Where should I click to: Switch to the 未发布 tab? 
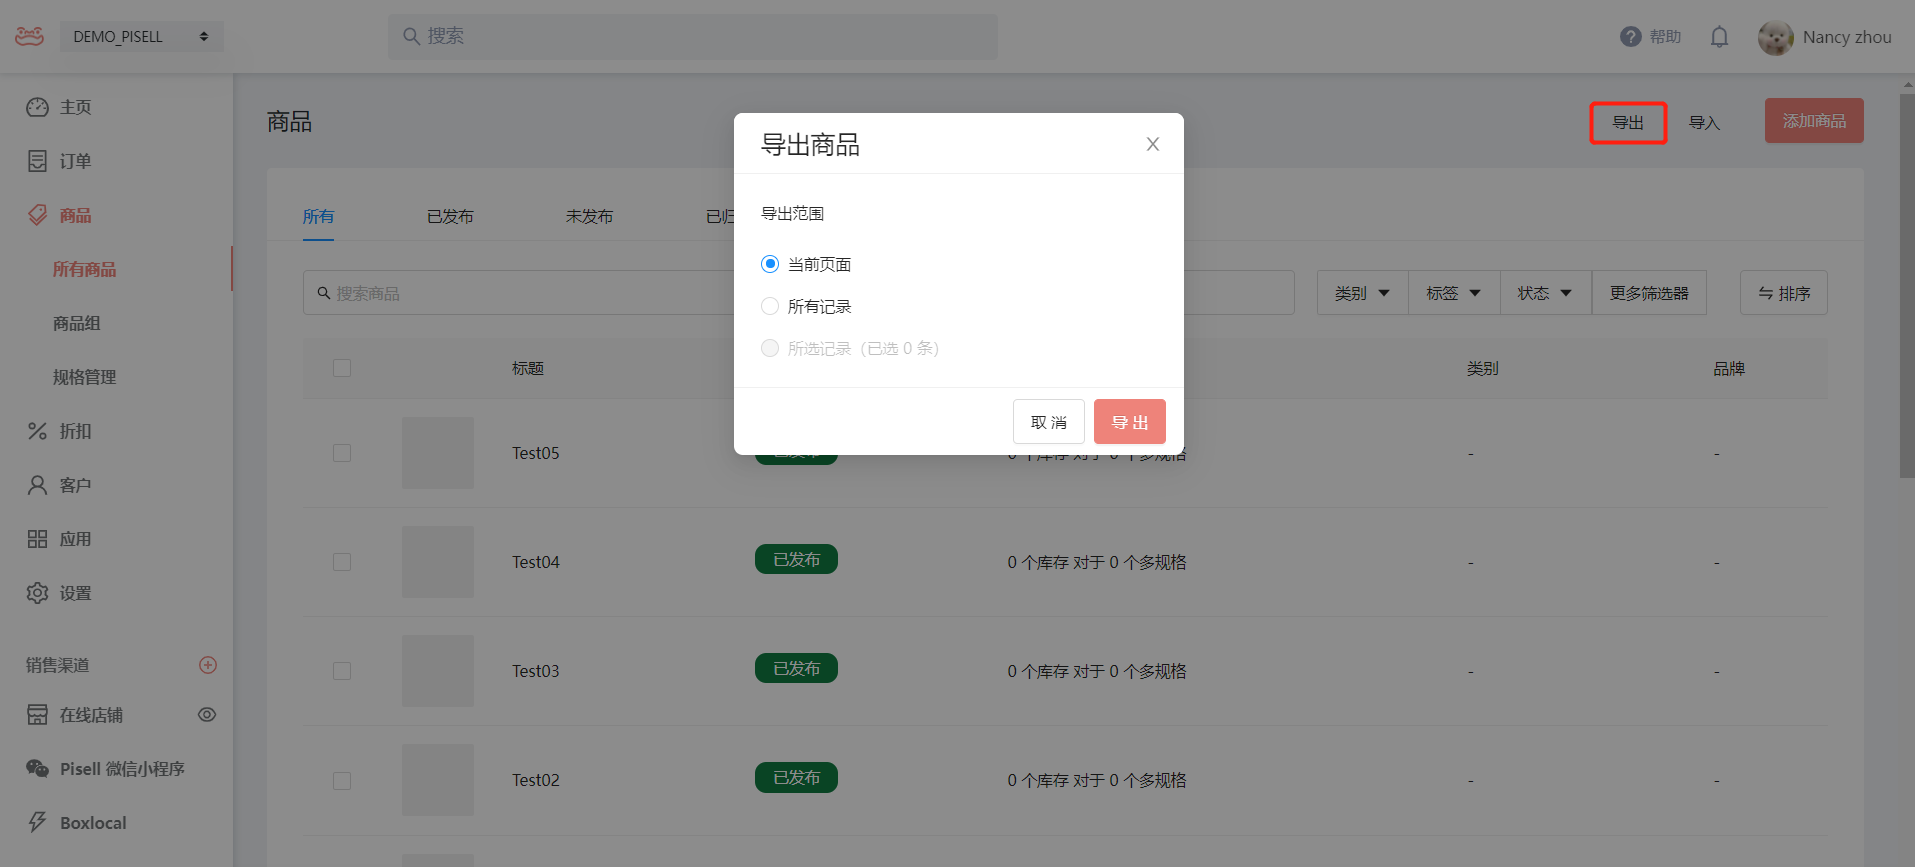coord(589,216)
